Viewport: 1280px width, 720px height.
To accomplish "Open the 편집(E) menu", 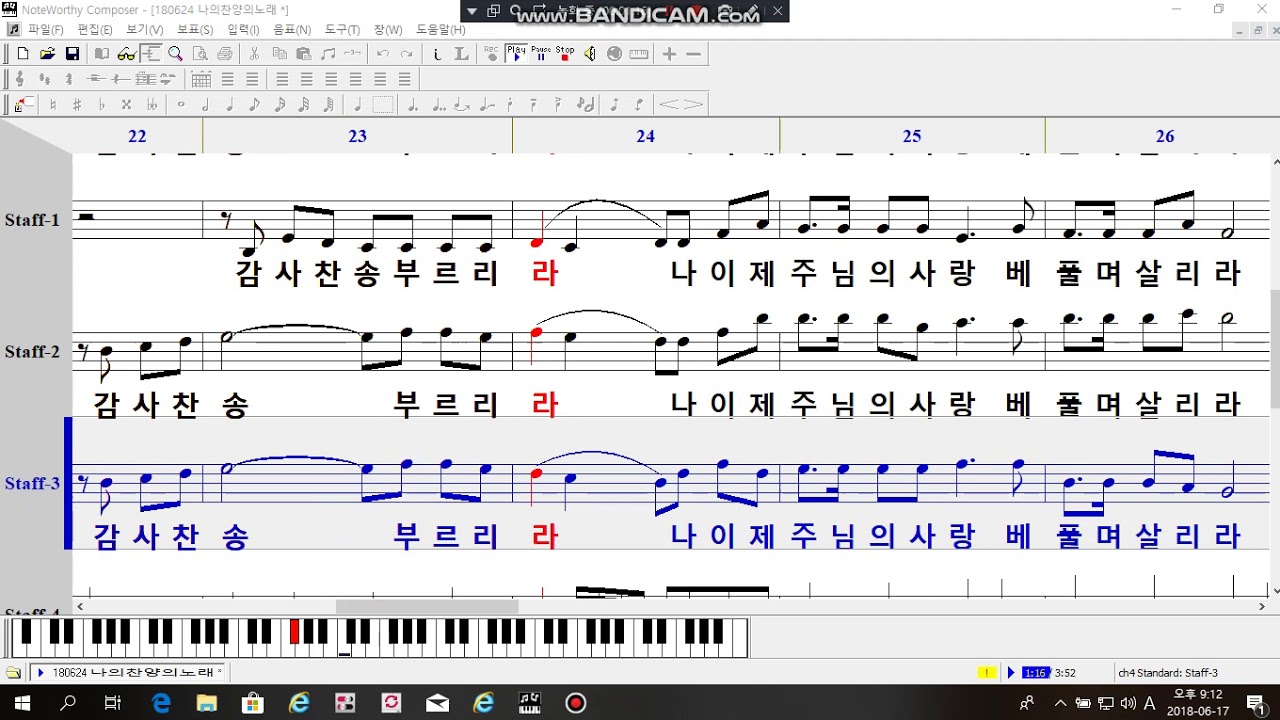I will coord(95,30).
